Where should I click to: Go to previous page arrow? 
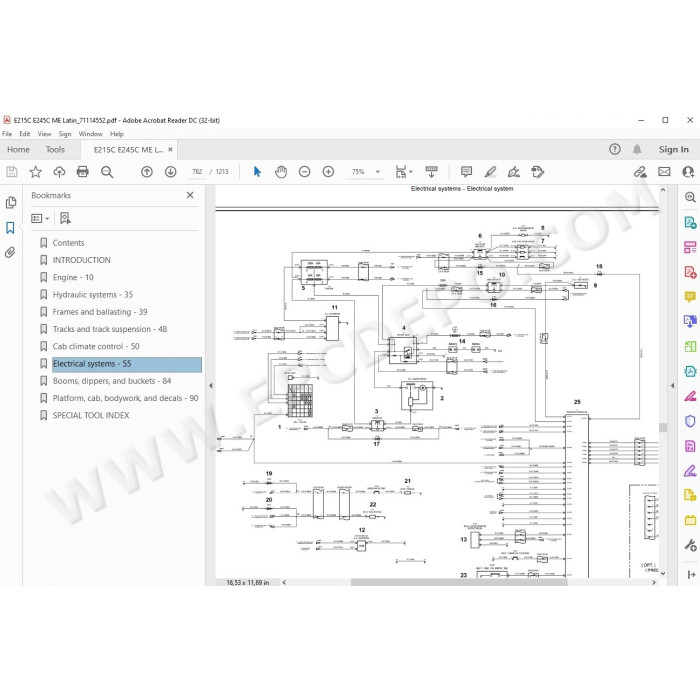point(147,172)
